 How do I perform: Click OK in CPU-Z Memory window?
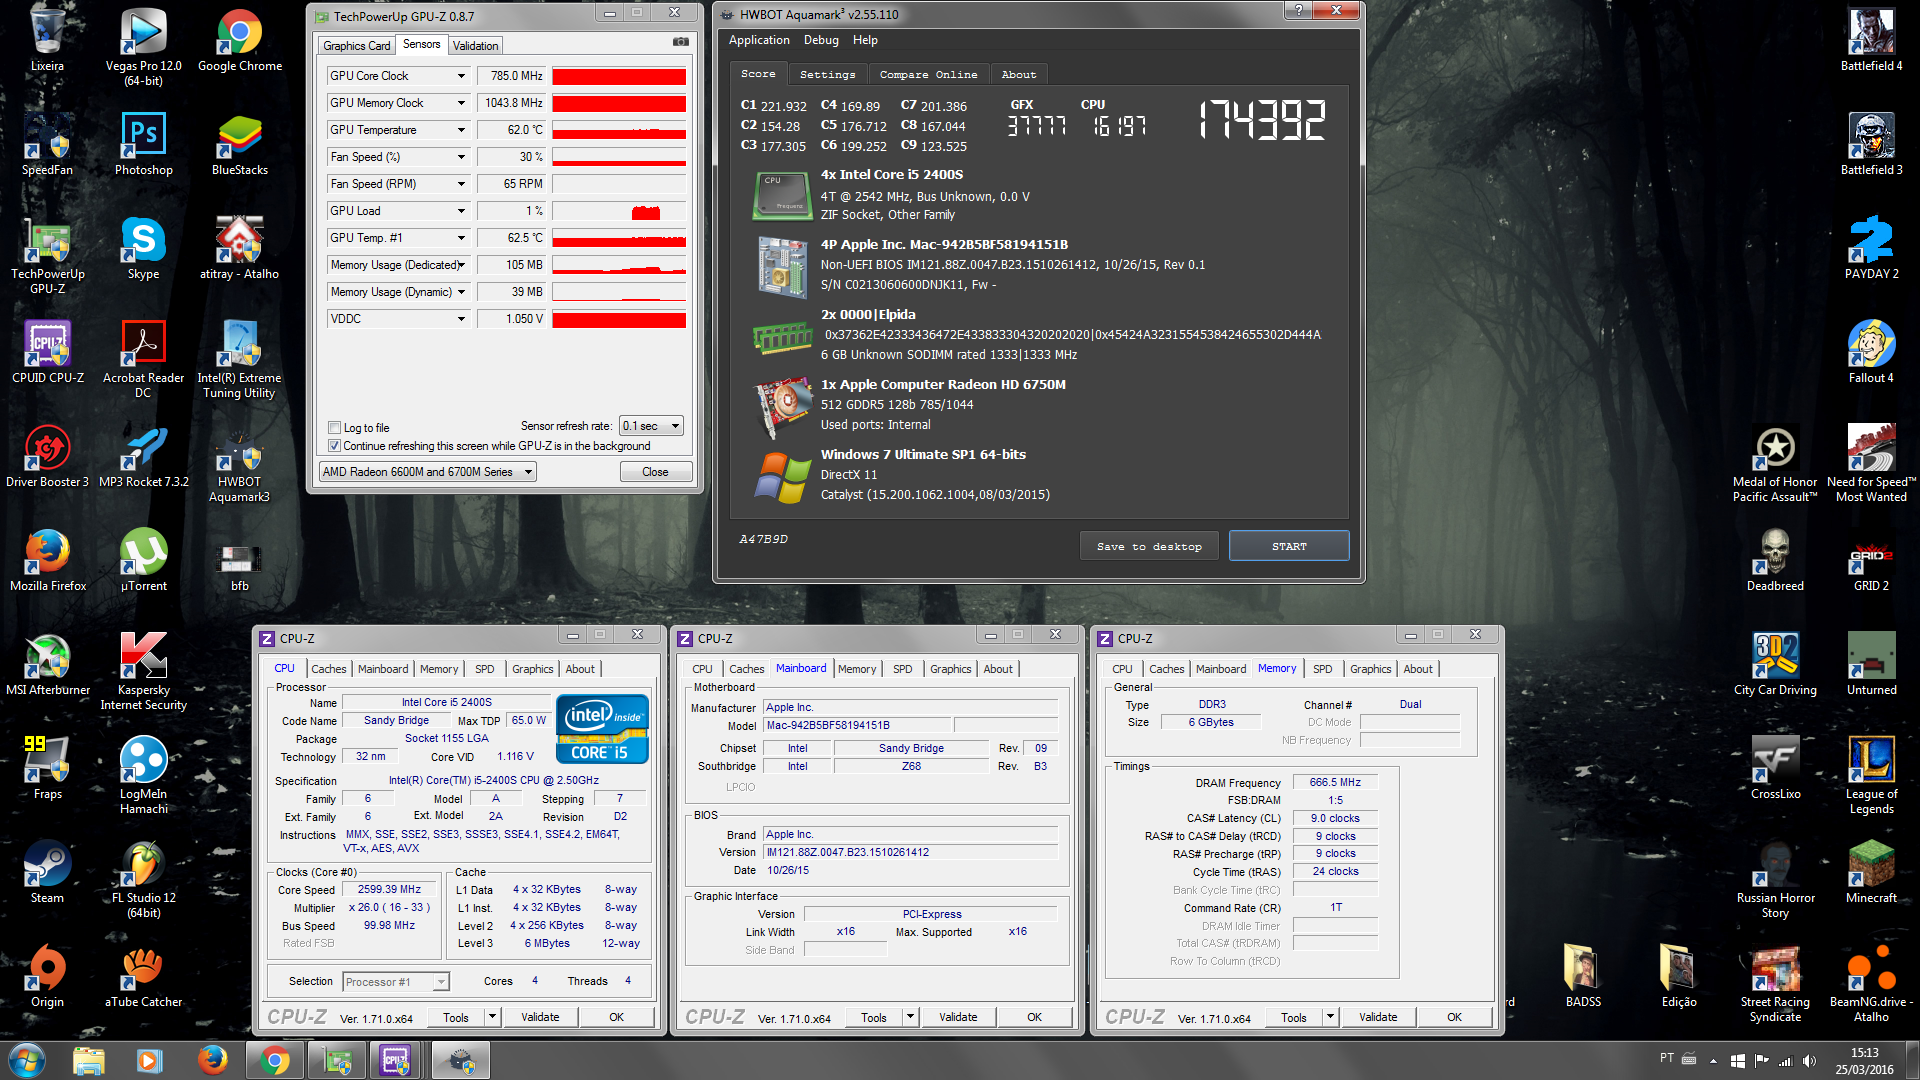tap(1454, 1017)
